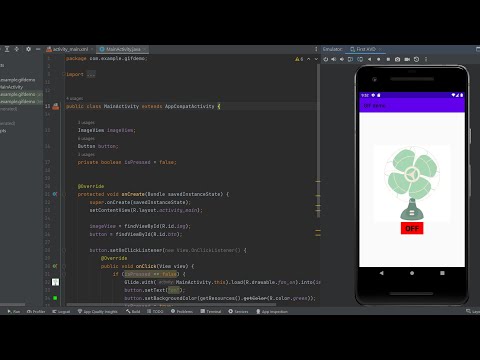Collapse the if block fold marker
Image resolution: width=480 pixels, height=360 pixels.
64,274
